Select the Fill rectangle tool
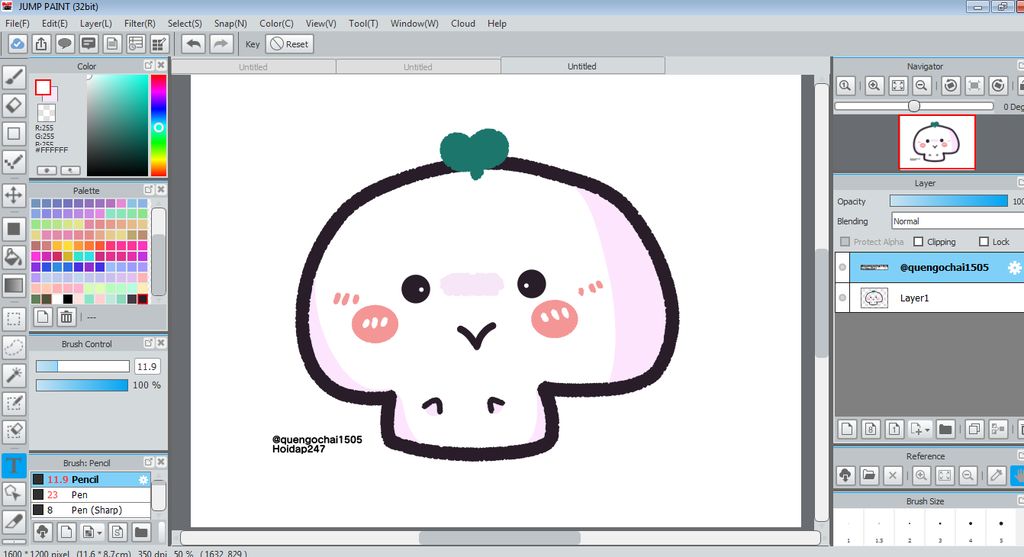Viewport: 1024px width, 557px height. pyautogui.click(x=14, y=229)
